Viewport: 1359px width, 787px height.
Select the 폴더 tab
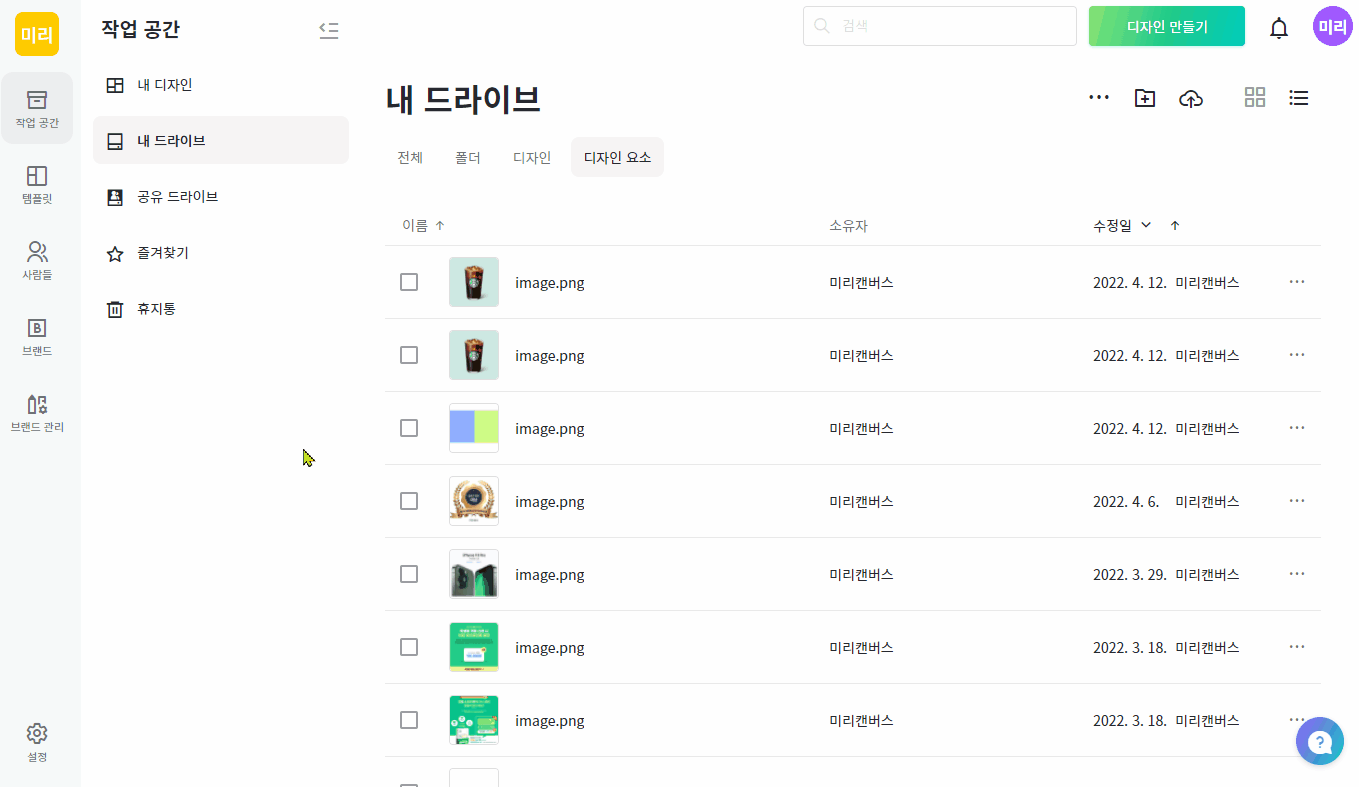pos(468,158)
